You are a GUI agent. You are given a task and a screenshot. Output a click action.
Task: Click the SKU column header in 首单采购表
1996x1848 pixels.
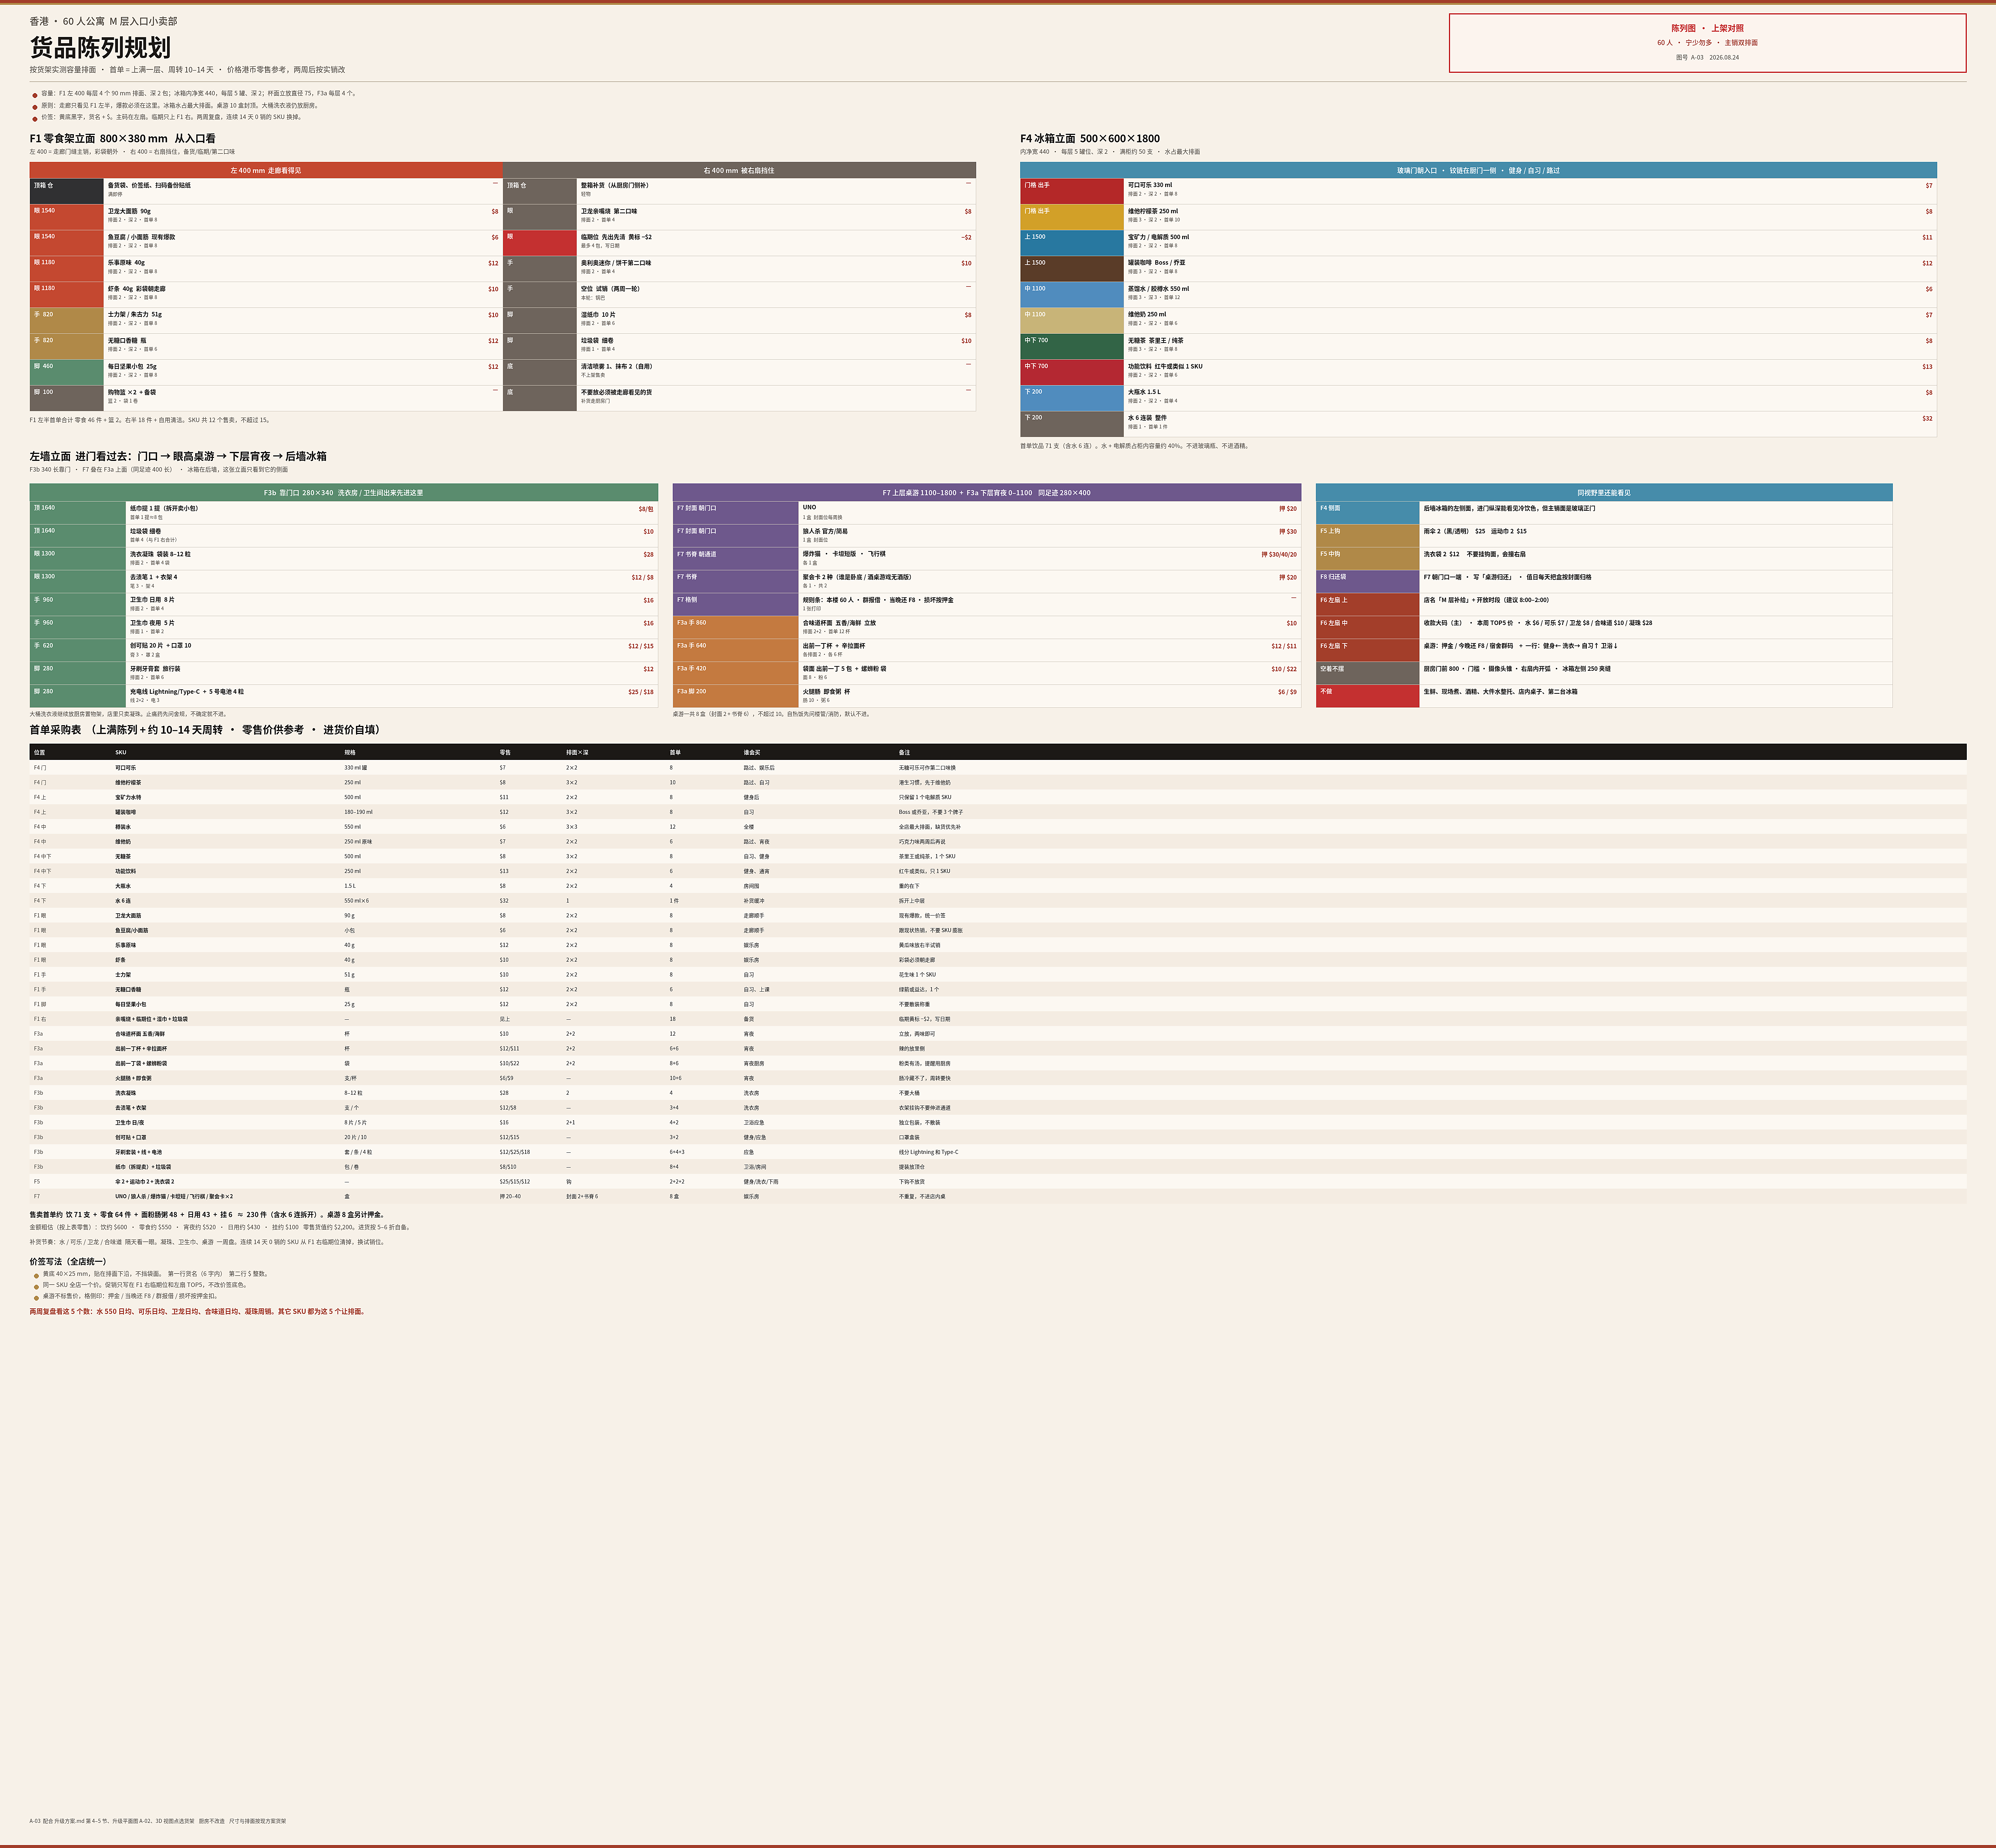[x=121, y=752]
